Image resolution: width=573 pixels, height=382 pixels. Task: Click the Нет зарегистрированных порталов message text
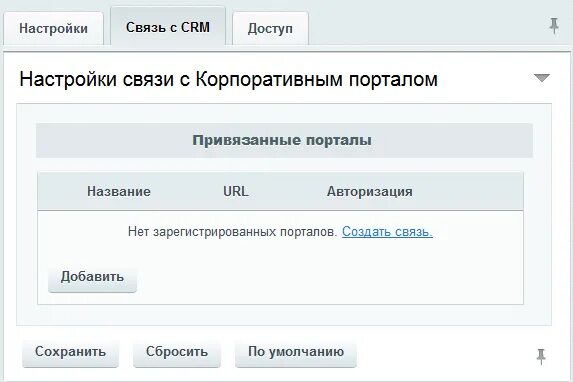232,231
